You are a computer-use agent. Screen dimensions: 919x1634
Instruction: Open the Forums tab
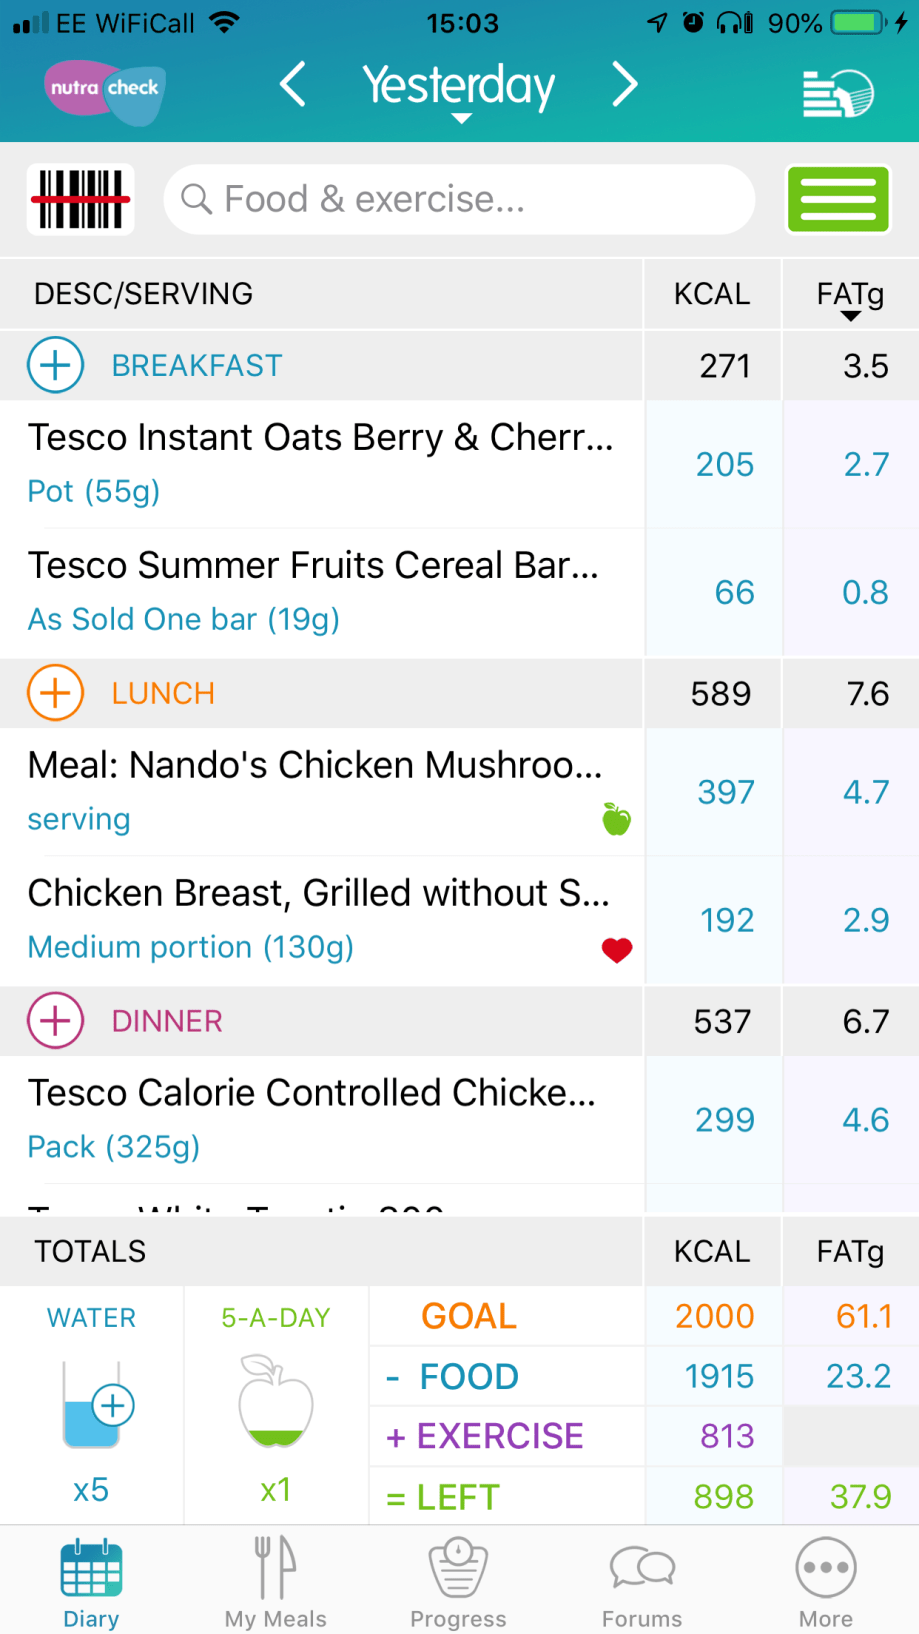[642, 1582]
